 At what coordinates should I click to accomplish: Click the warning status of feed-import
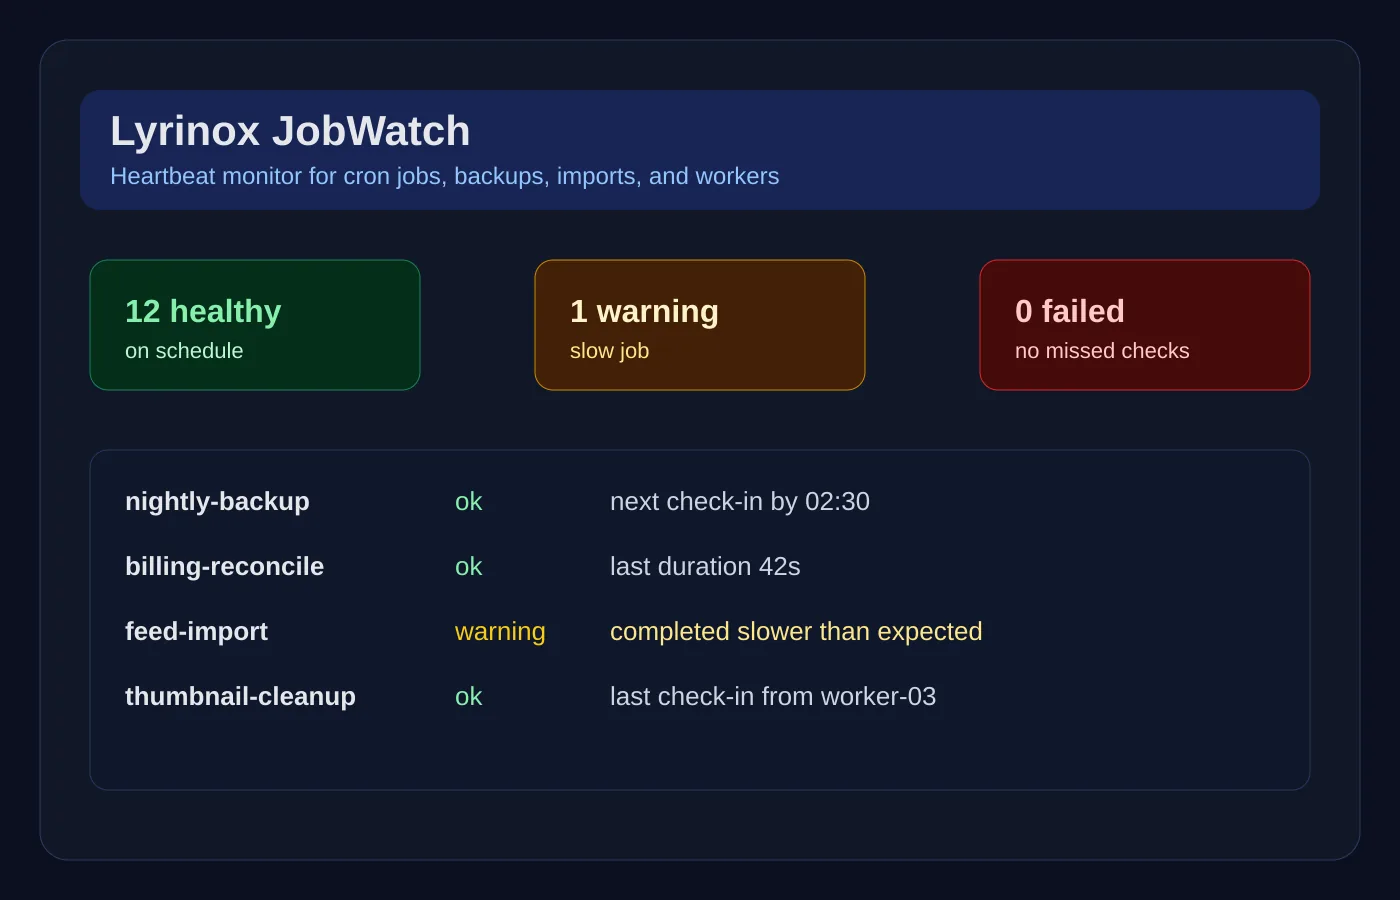click(500, 632)
